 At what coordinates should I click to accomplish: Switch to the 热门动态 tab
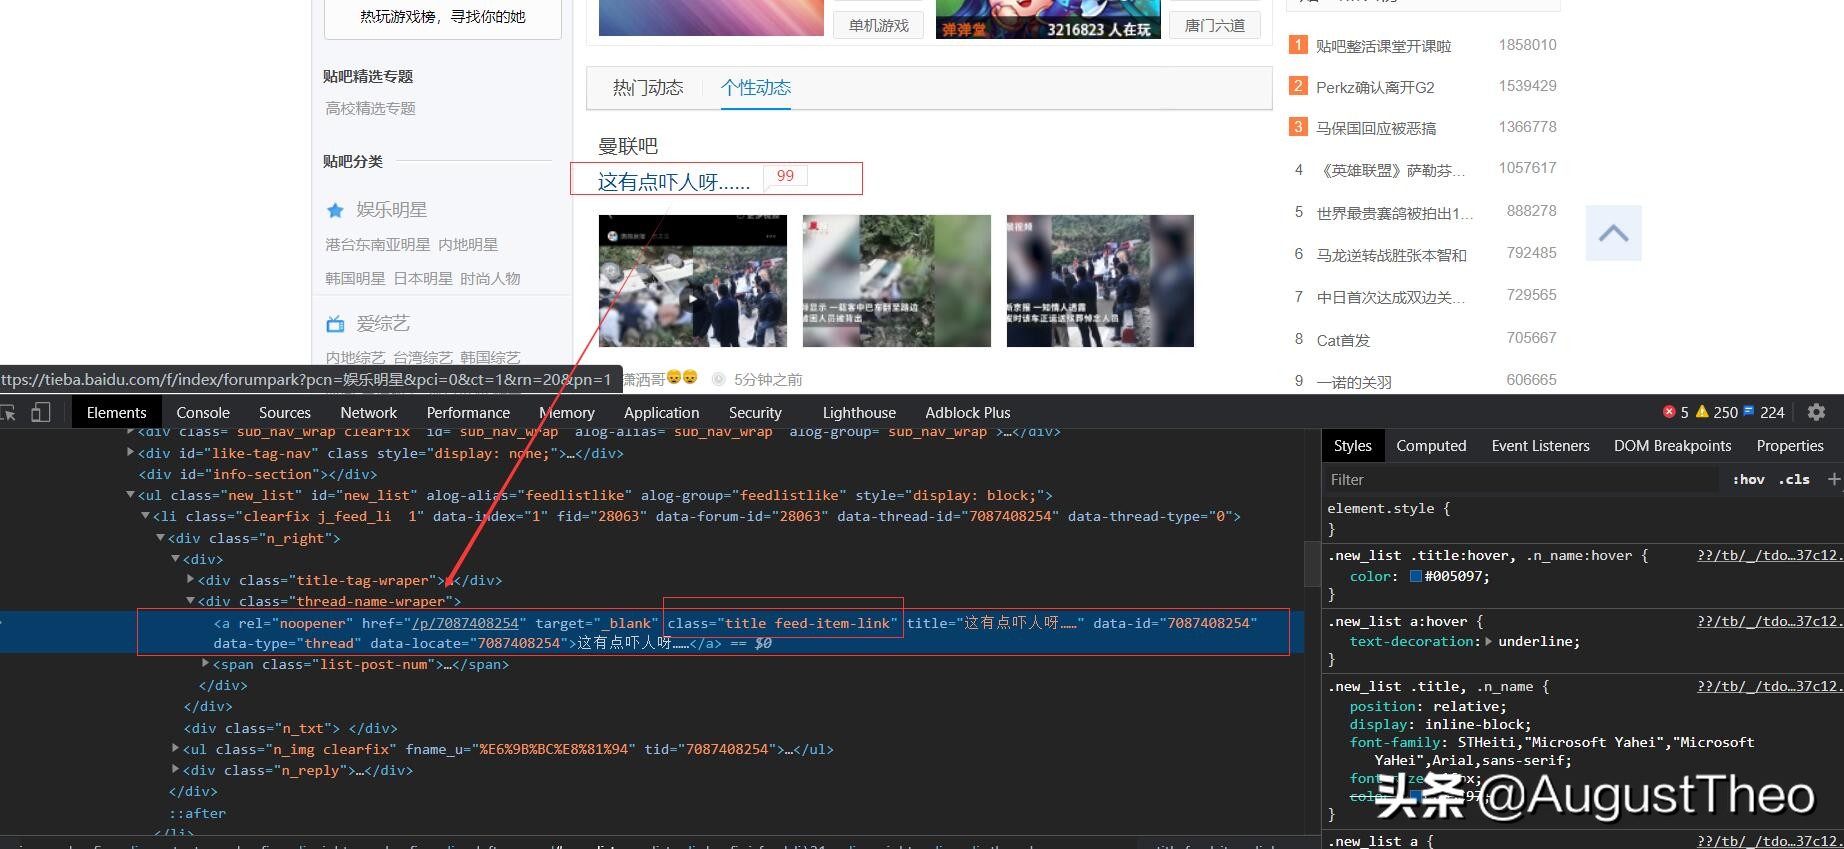click(x=648, y=88)
